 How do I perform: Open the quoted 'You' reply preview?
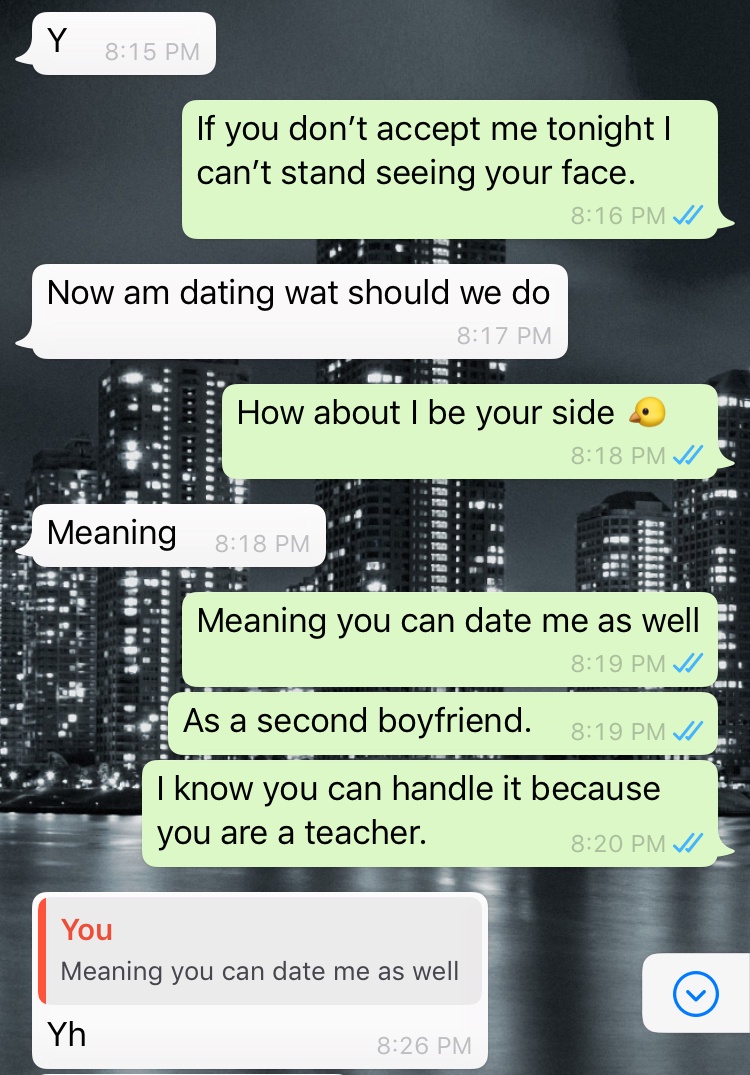pos(260,951)
